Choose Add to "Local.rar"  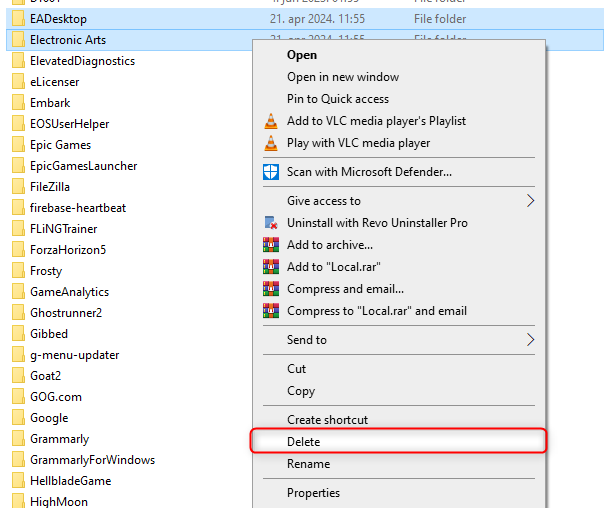click(399, 267)
